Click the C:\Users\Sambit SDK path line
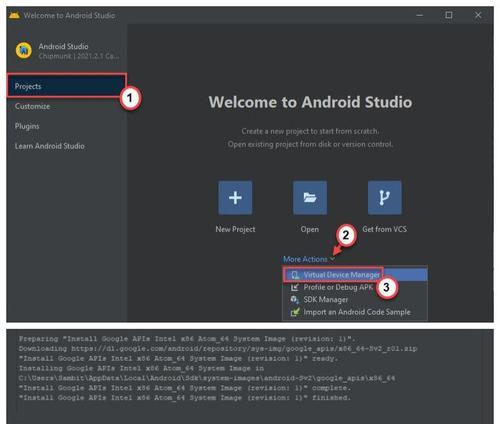 coord(207,378)
